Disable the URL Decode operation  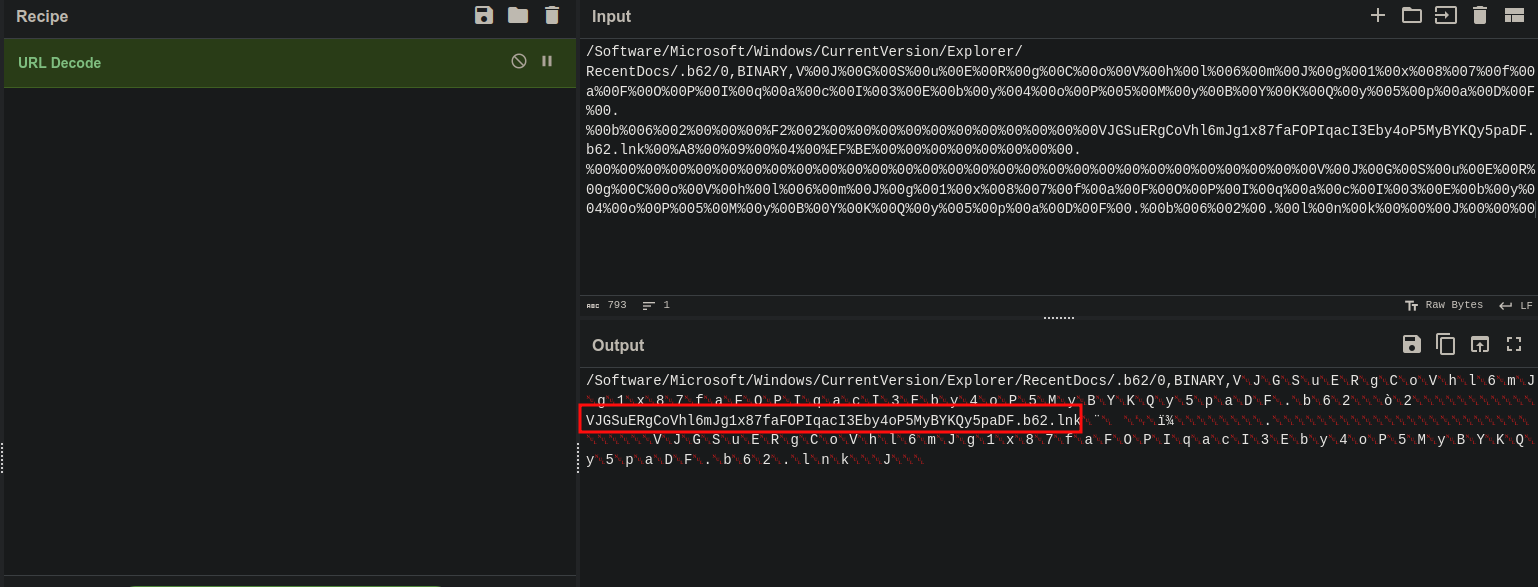(x=519, y=61)
